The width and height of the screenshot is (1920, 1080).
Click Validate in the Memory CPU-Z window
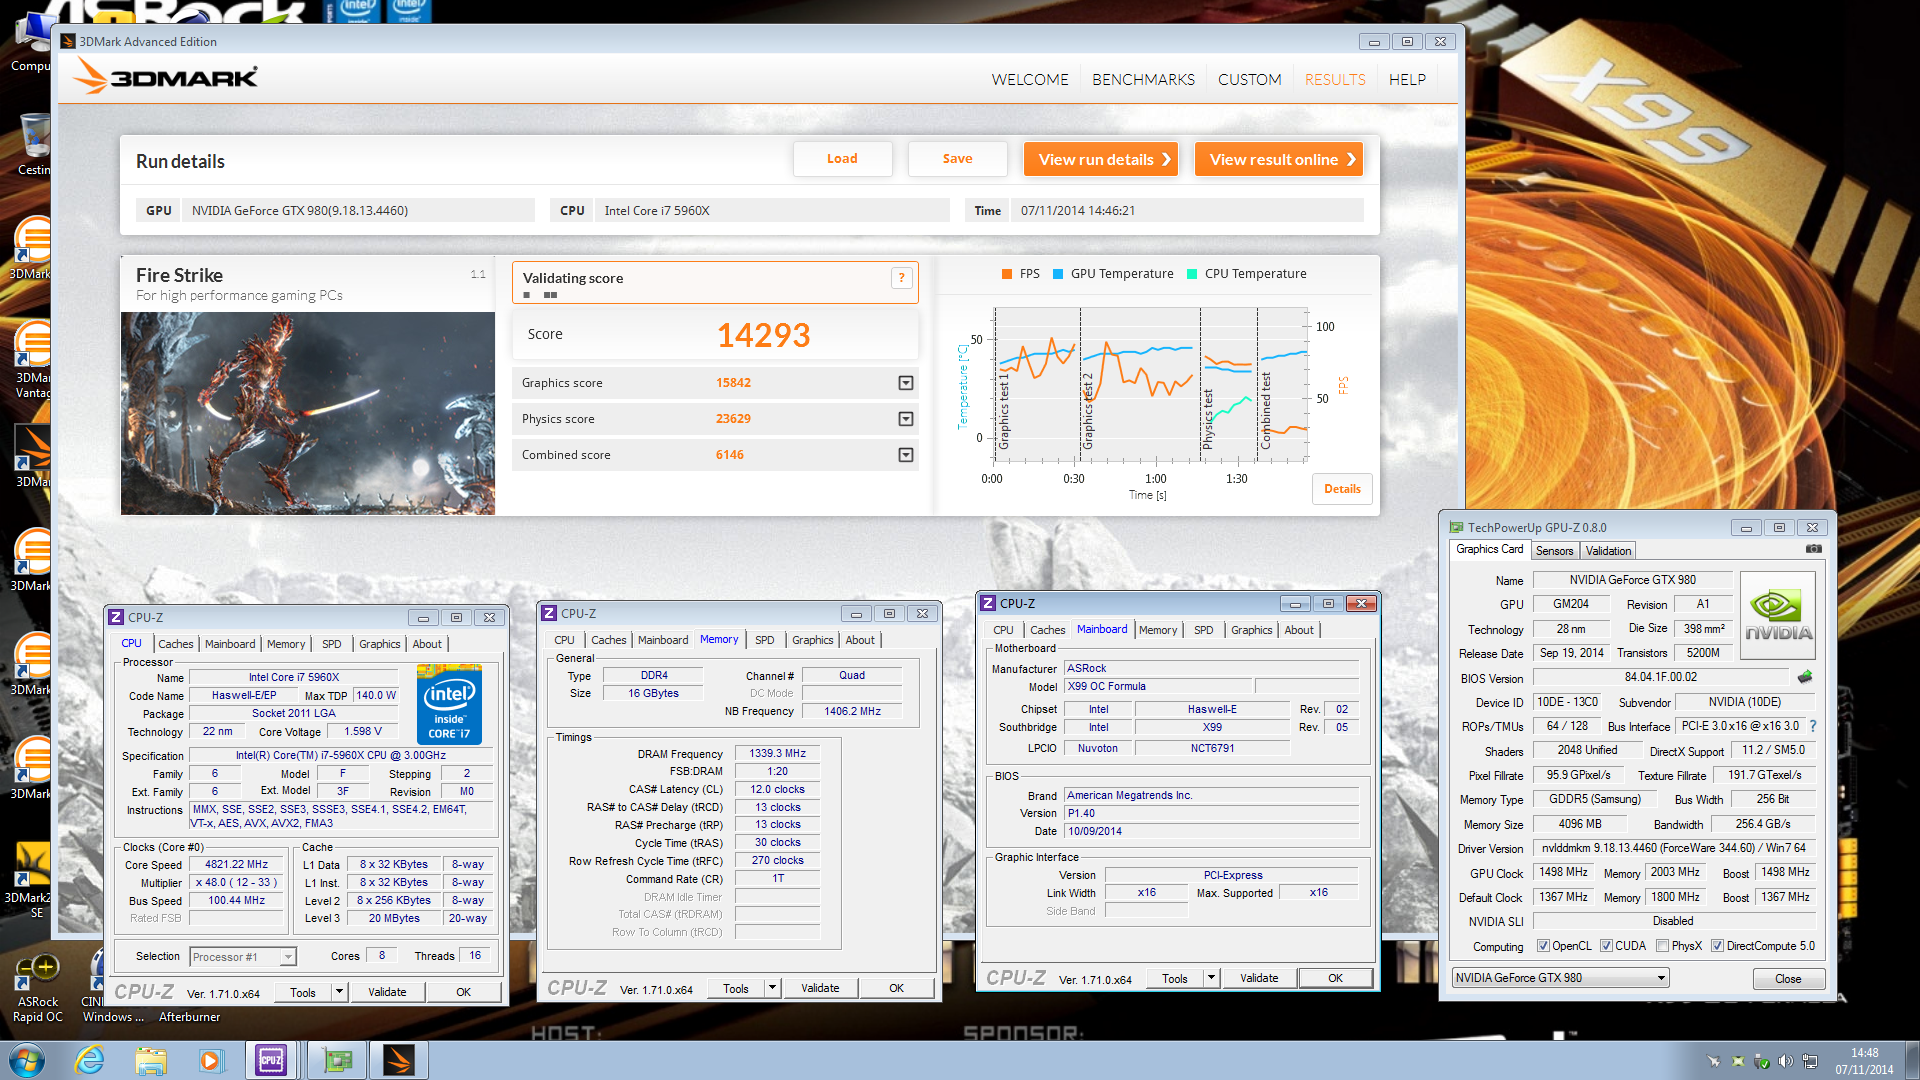820,988
